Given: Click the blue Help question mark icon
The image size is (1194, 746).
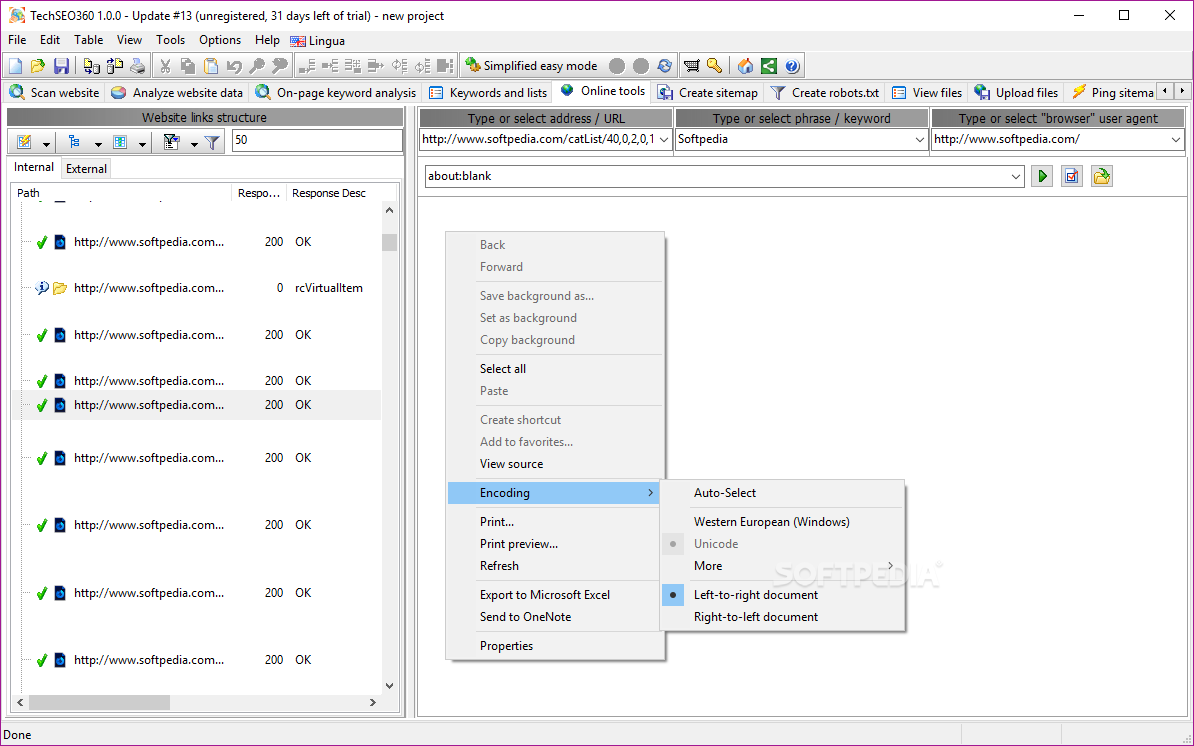Looking at the screenshot, I should click(792, 66).
